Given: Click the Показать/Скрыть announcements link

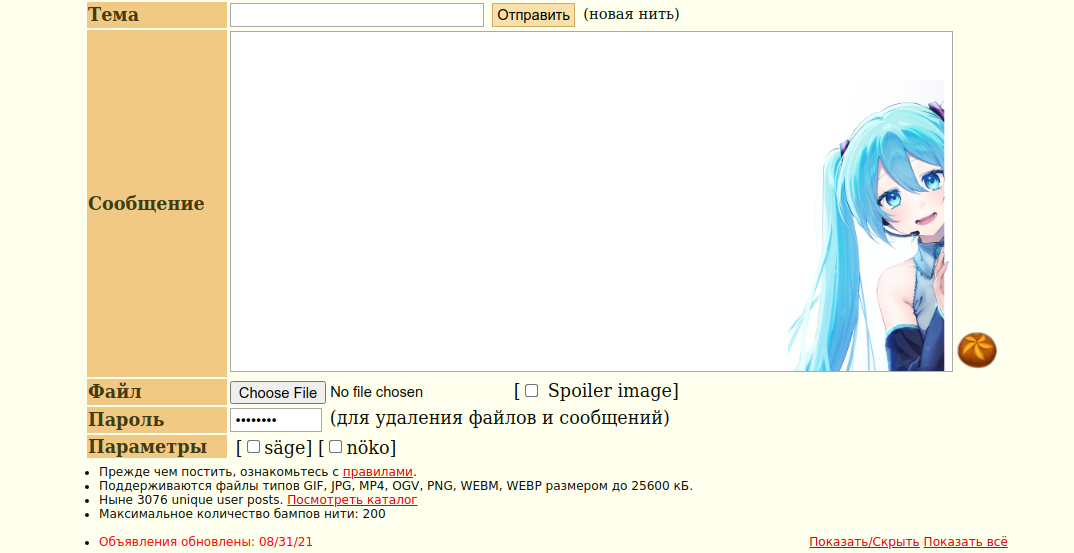Looking at the screenshot, I should 864,542.
